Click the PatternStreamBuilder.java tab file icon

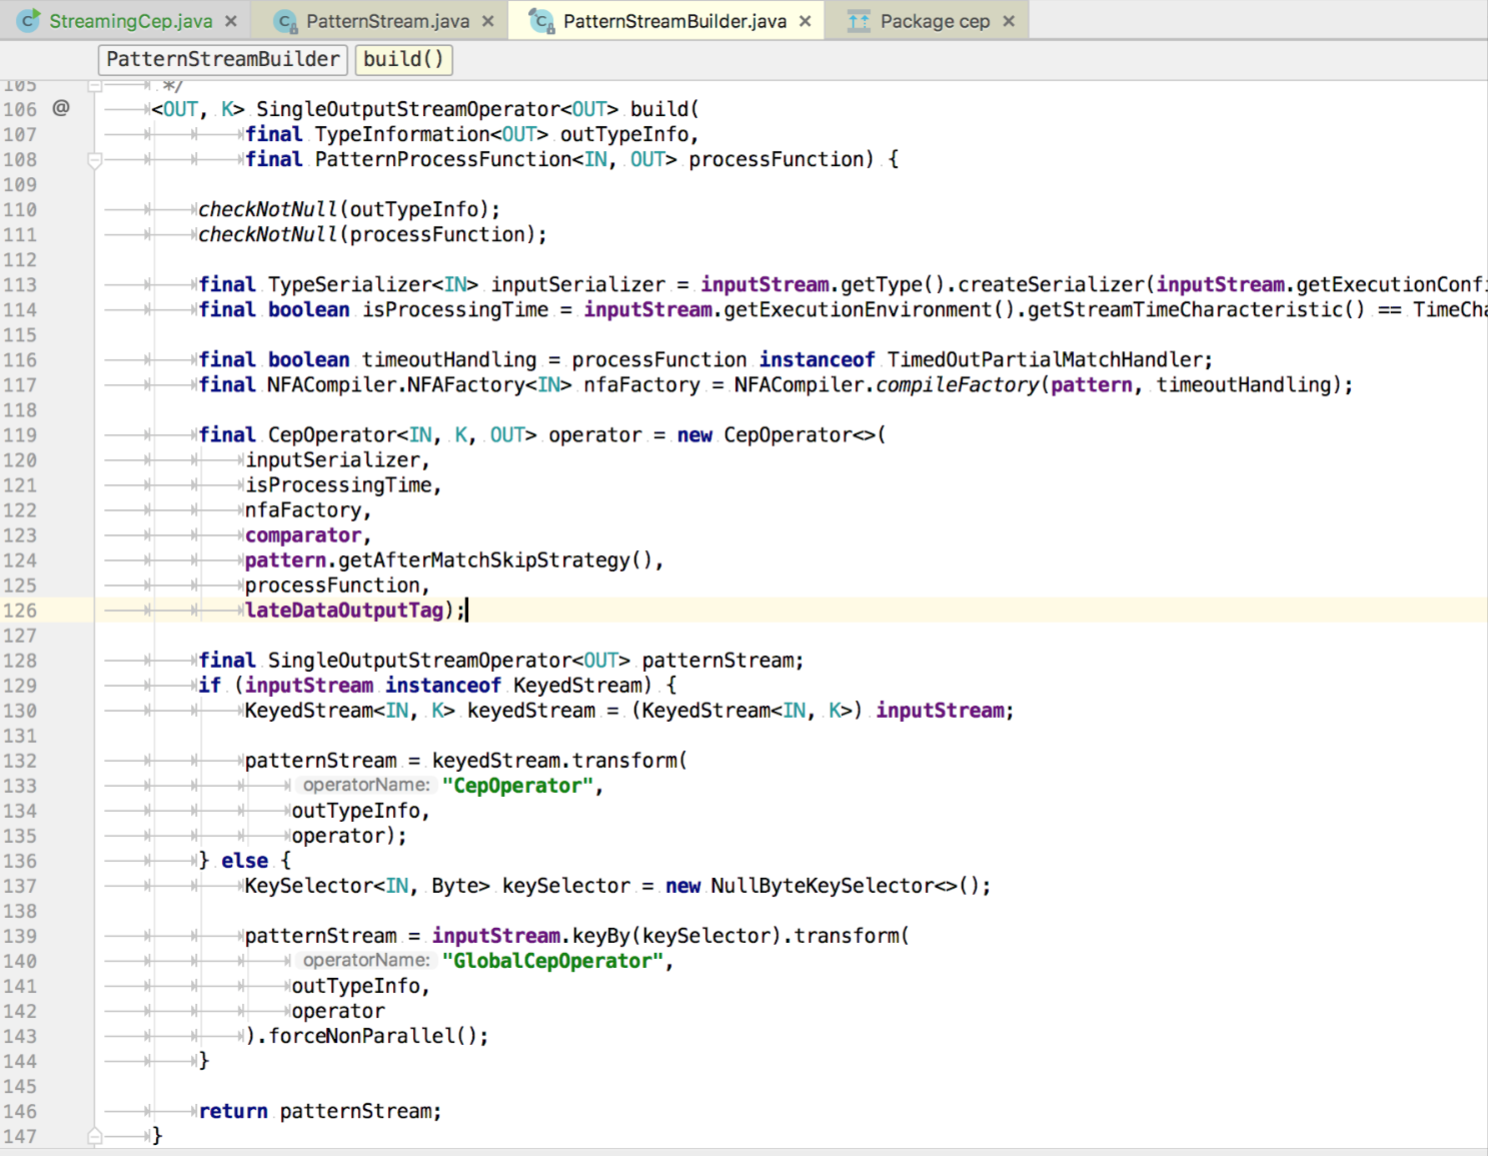pos(542,21)
